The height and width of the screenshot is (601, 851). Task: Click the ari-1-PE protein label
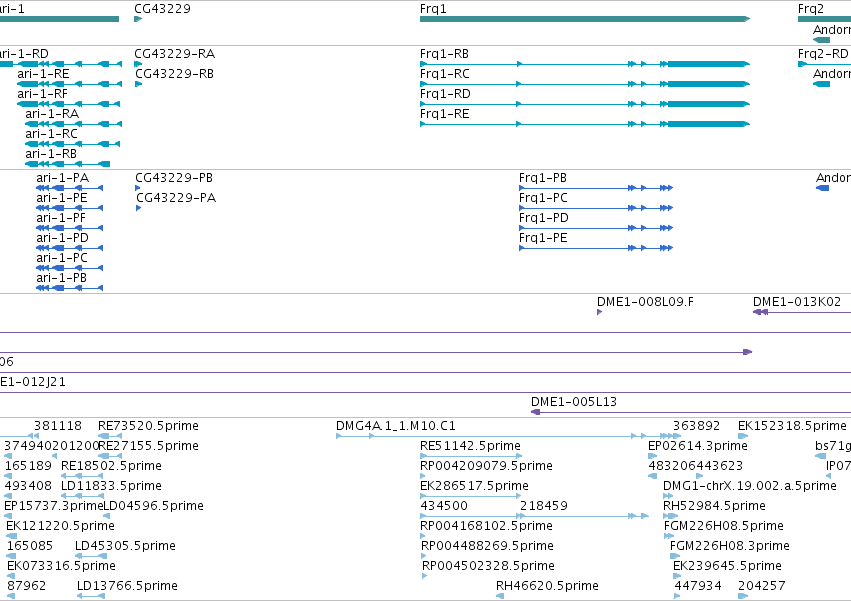coord(62,198)
